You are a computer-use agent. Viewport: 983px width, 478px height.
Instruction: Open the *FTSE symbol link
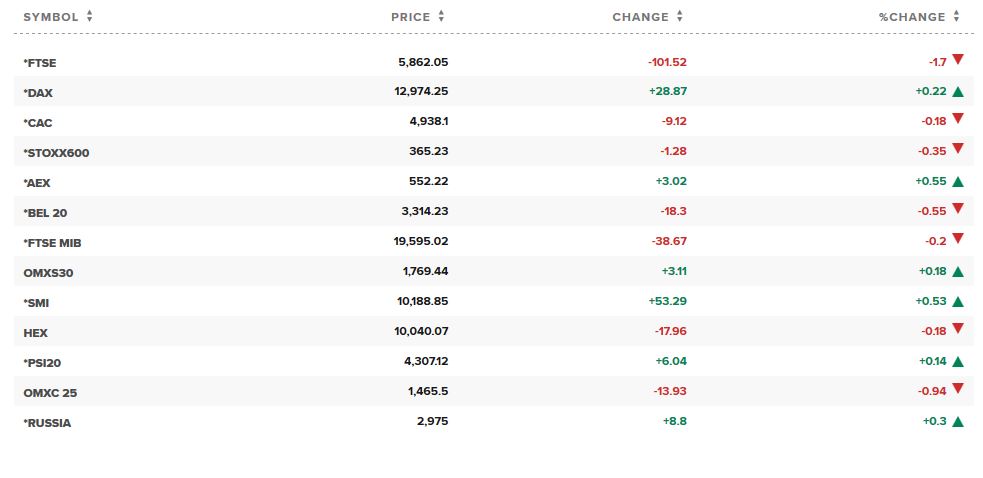40,63
